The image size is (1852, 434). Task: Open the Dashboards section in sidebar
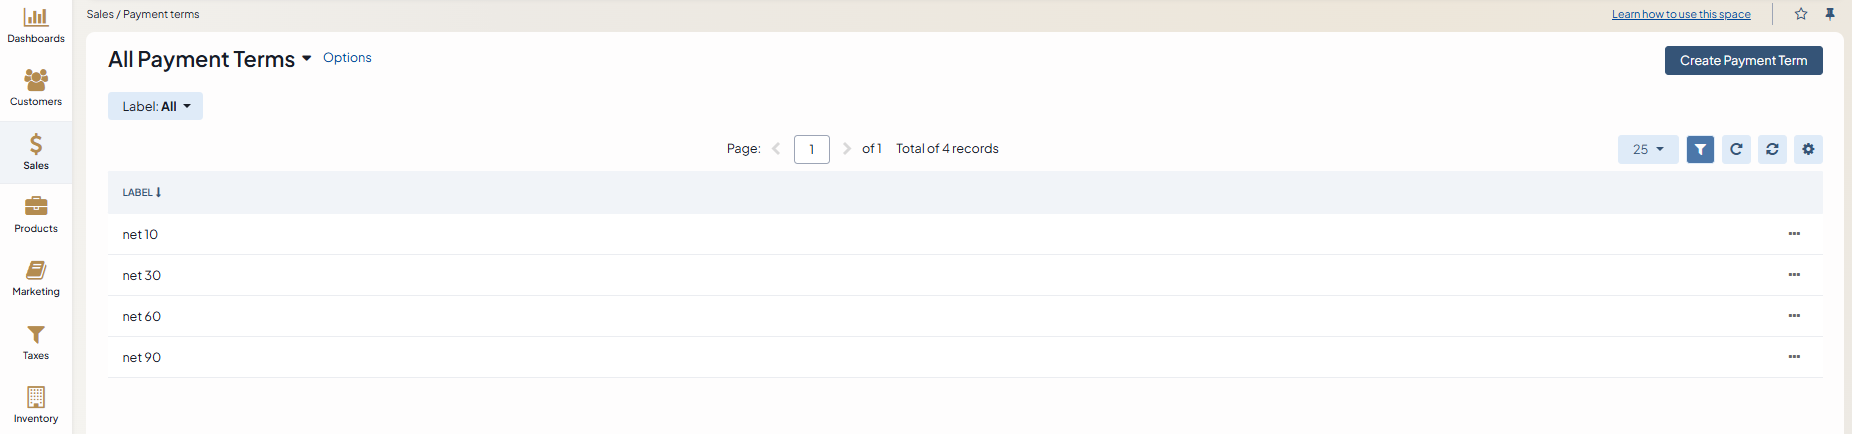tap(36, 26)
